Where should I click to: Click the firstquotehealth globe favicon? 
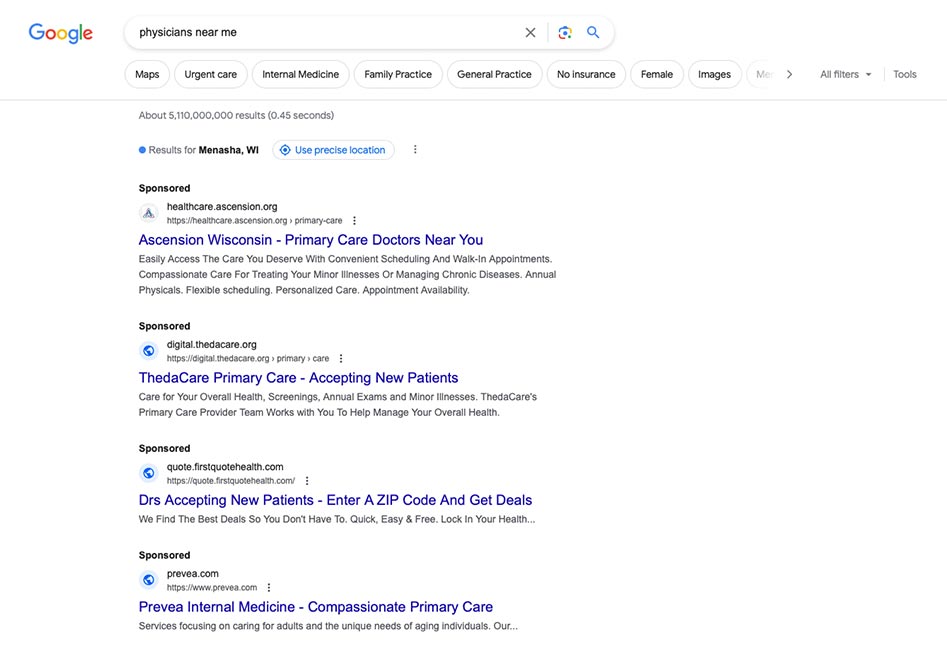149,474
